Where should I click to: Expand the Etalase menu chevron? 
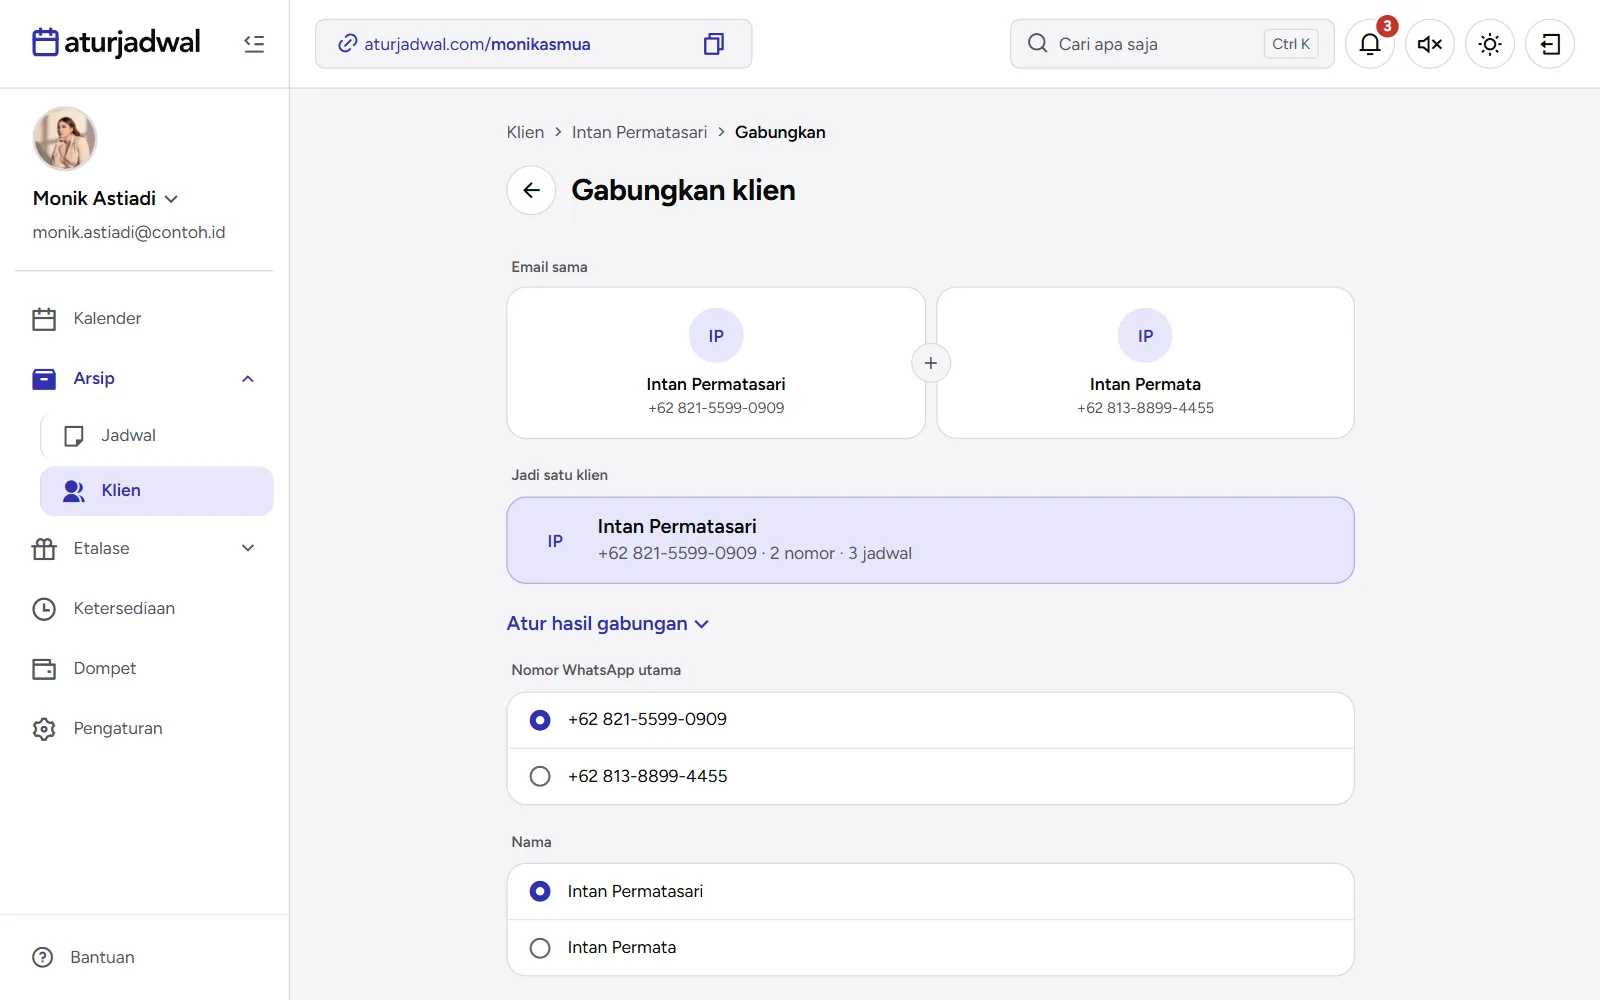(x=248, y=548)
